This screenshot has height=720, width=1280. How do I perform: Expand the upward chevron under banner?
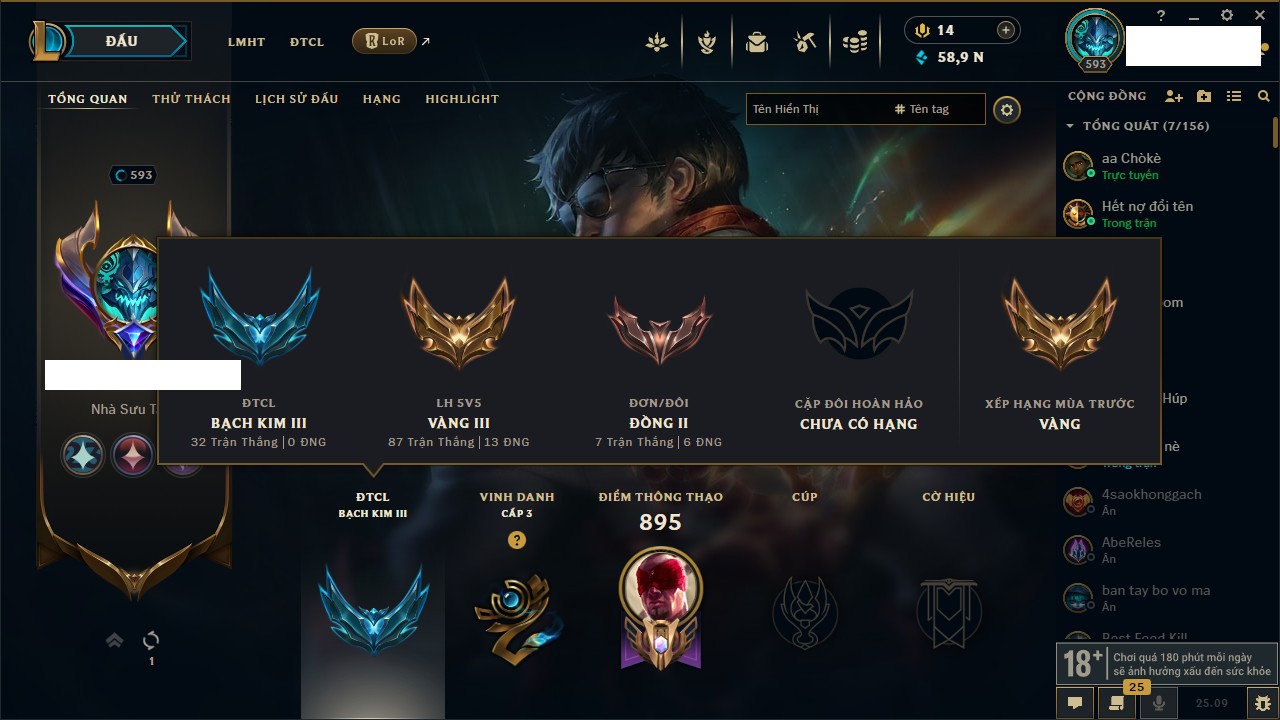click(115, 640)
